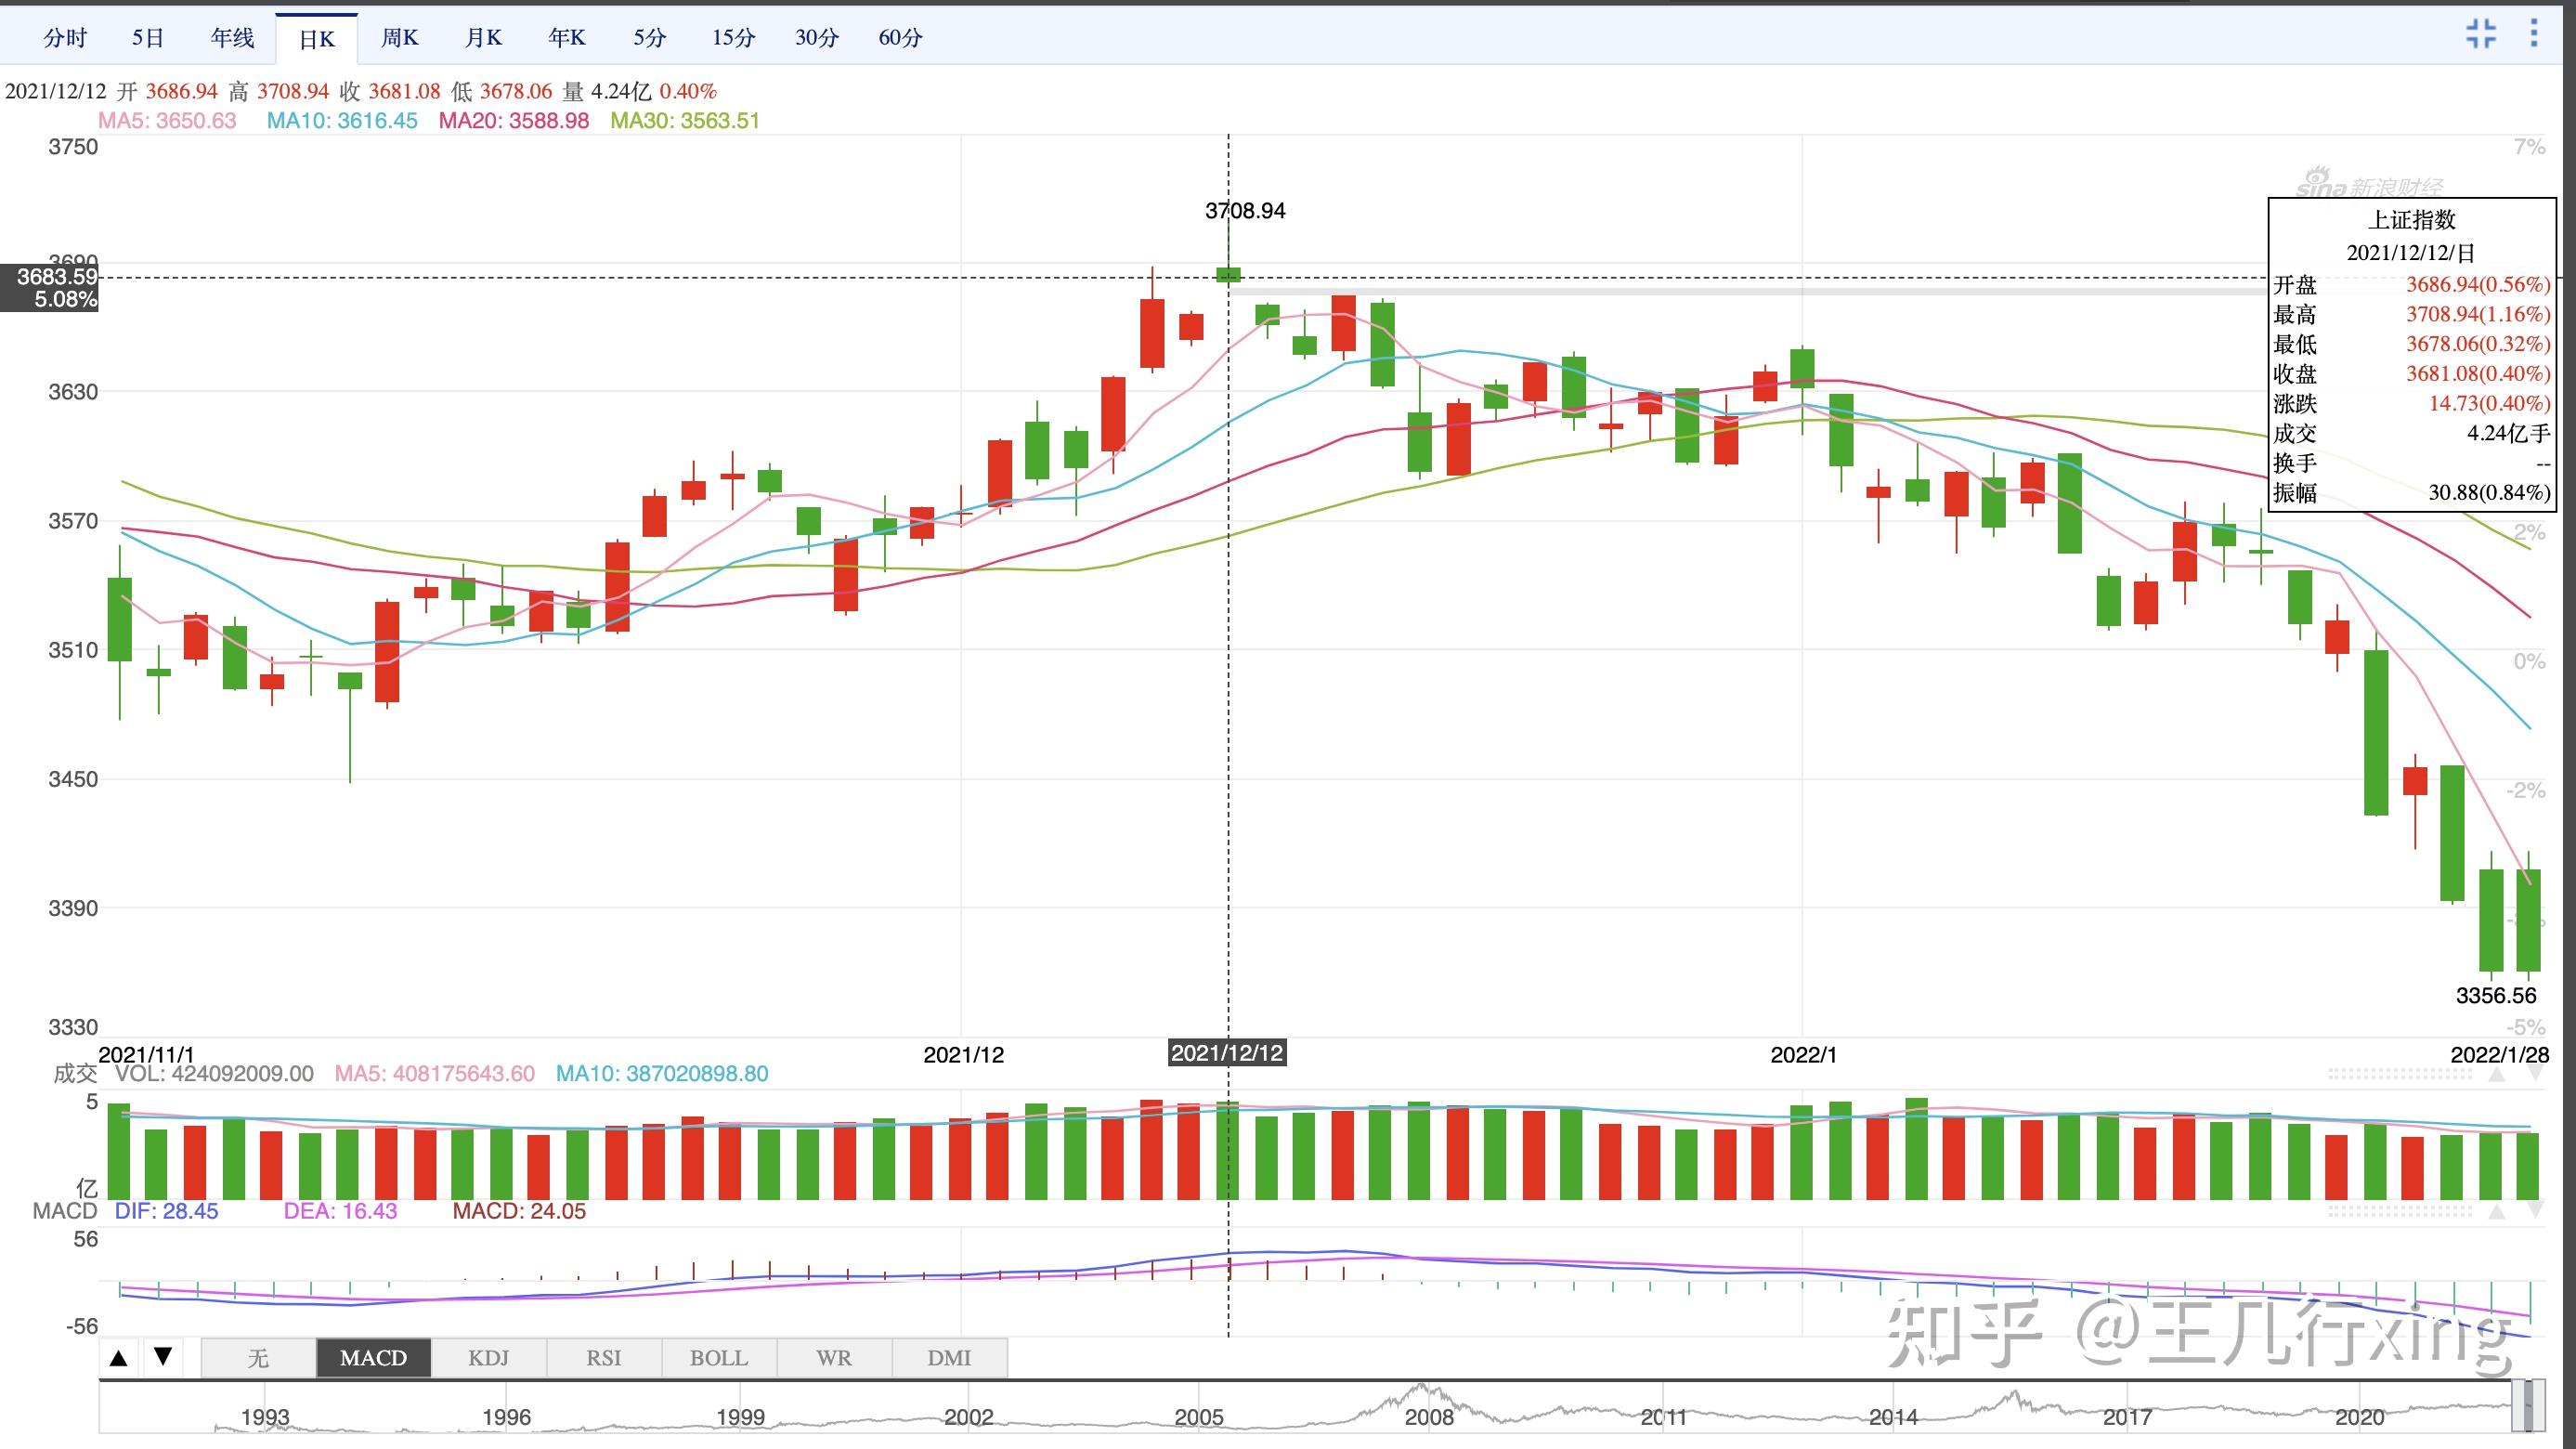Select the 60分 chart tab

pyautogui.click(x=900, y=38)
